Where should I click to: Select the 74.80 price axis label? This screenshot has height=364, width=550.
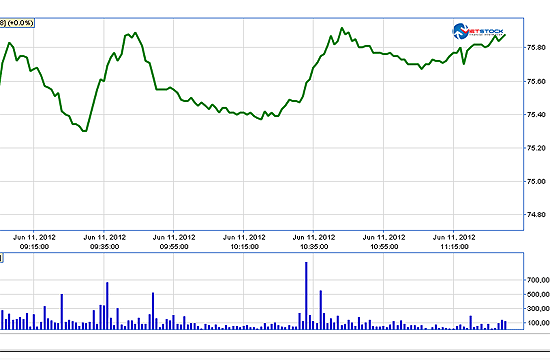pos(536,214)
